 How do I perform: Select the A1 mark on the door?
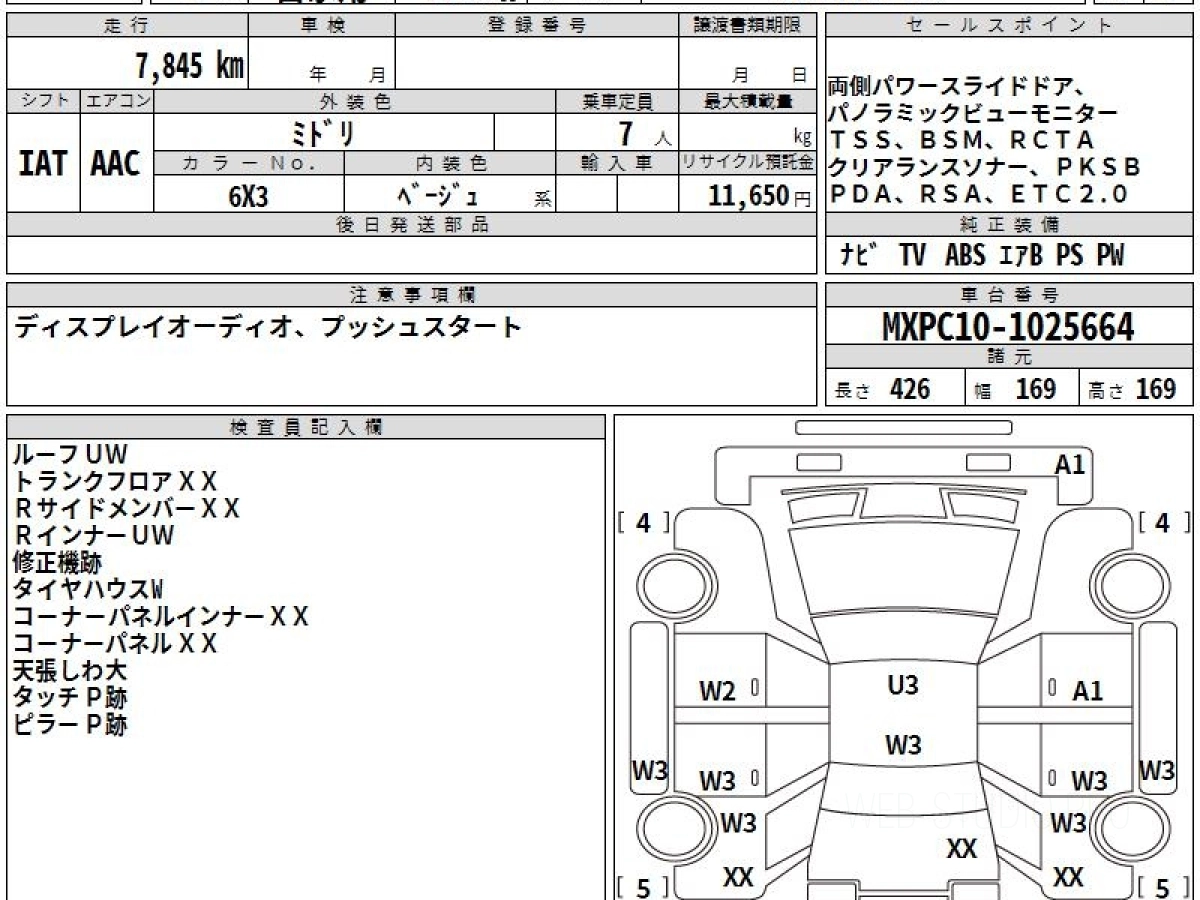pos(1087,690)
